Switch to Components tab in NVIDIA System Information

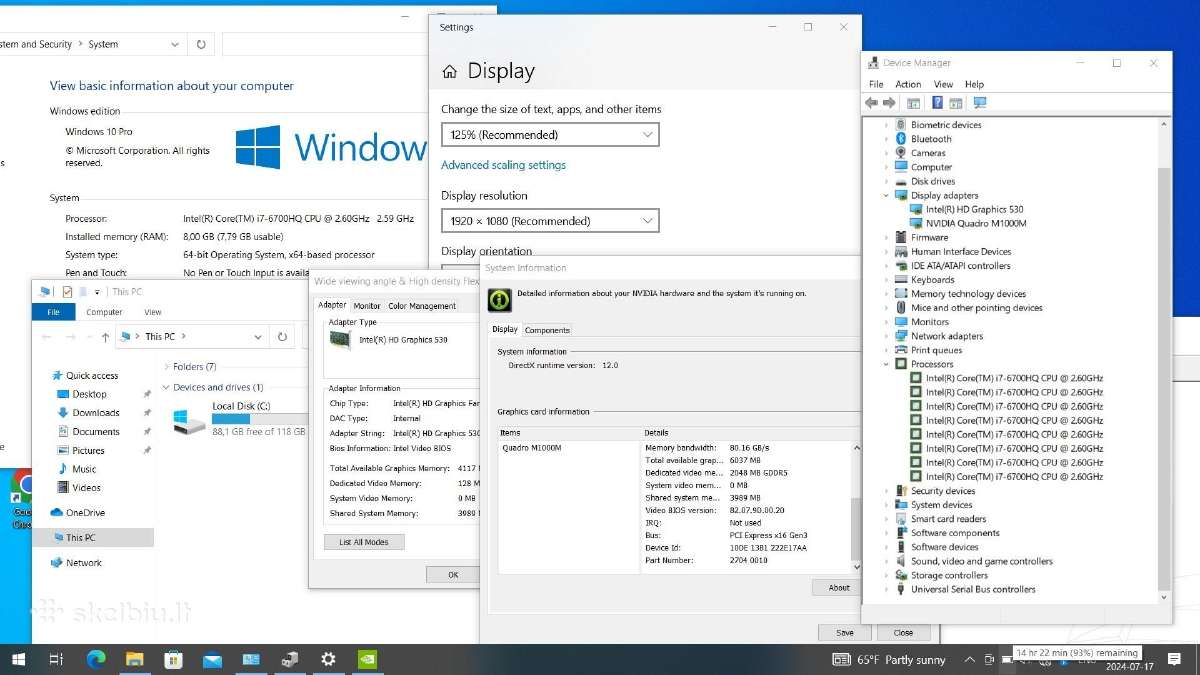(547, 330)
